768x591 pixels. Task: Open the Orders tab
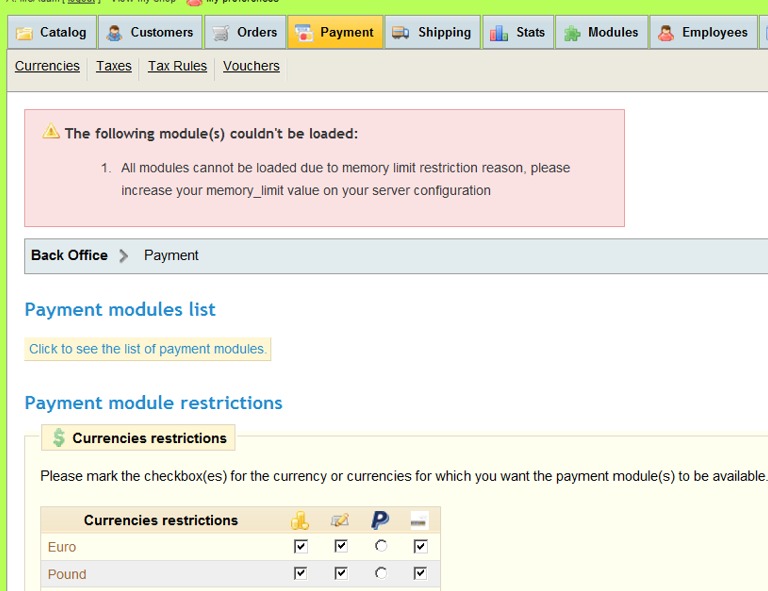point(245,32)
